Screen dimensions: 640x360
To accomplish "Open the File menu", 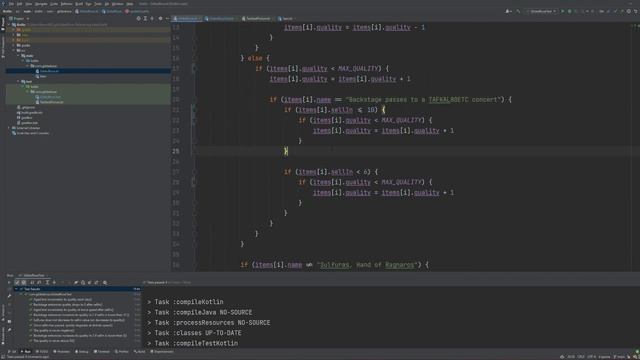I will click(11, 4).
